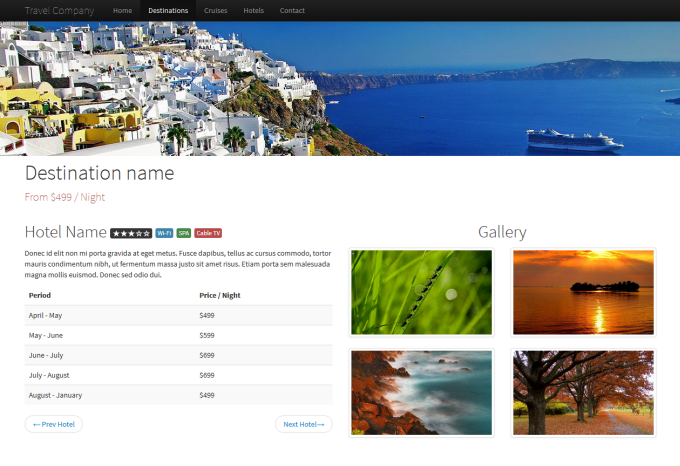Select the May - June period cell

[x=46, y=335]
